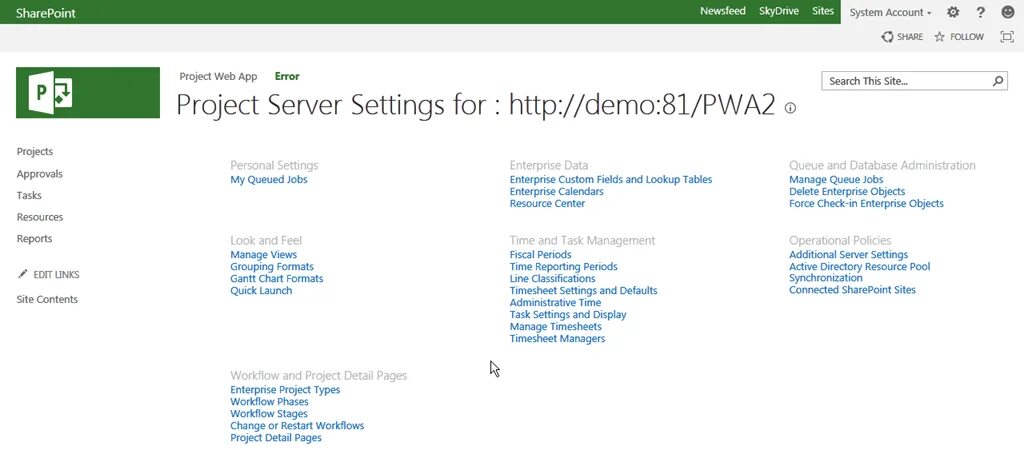This screenshot has width=1024, height=450.
Task: Go to Approvals in left navigation
Action: point(40,174)
